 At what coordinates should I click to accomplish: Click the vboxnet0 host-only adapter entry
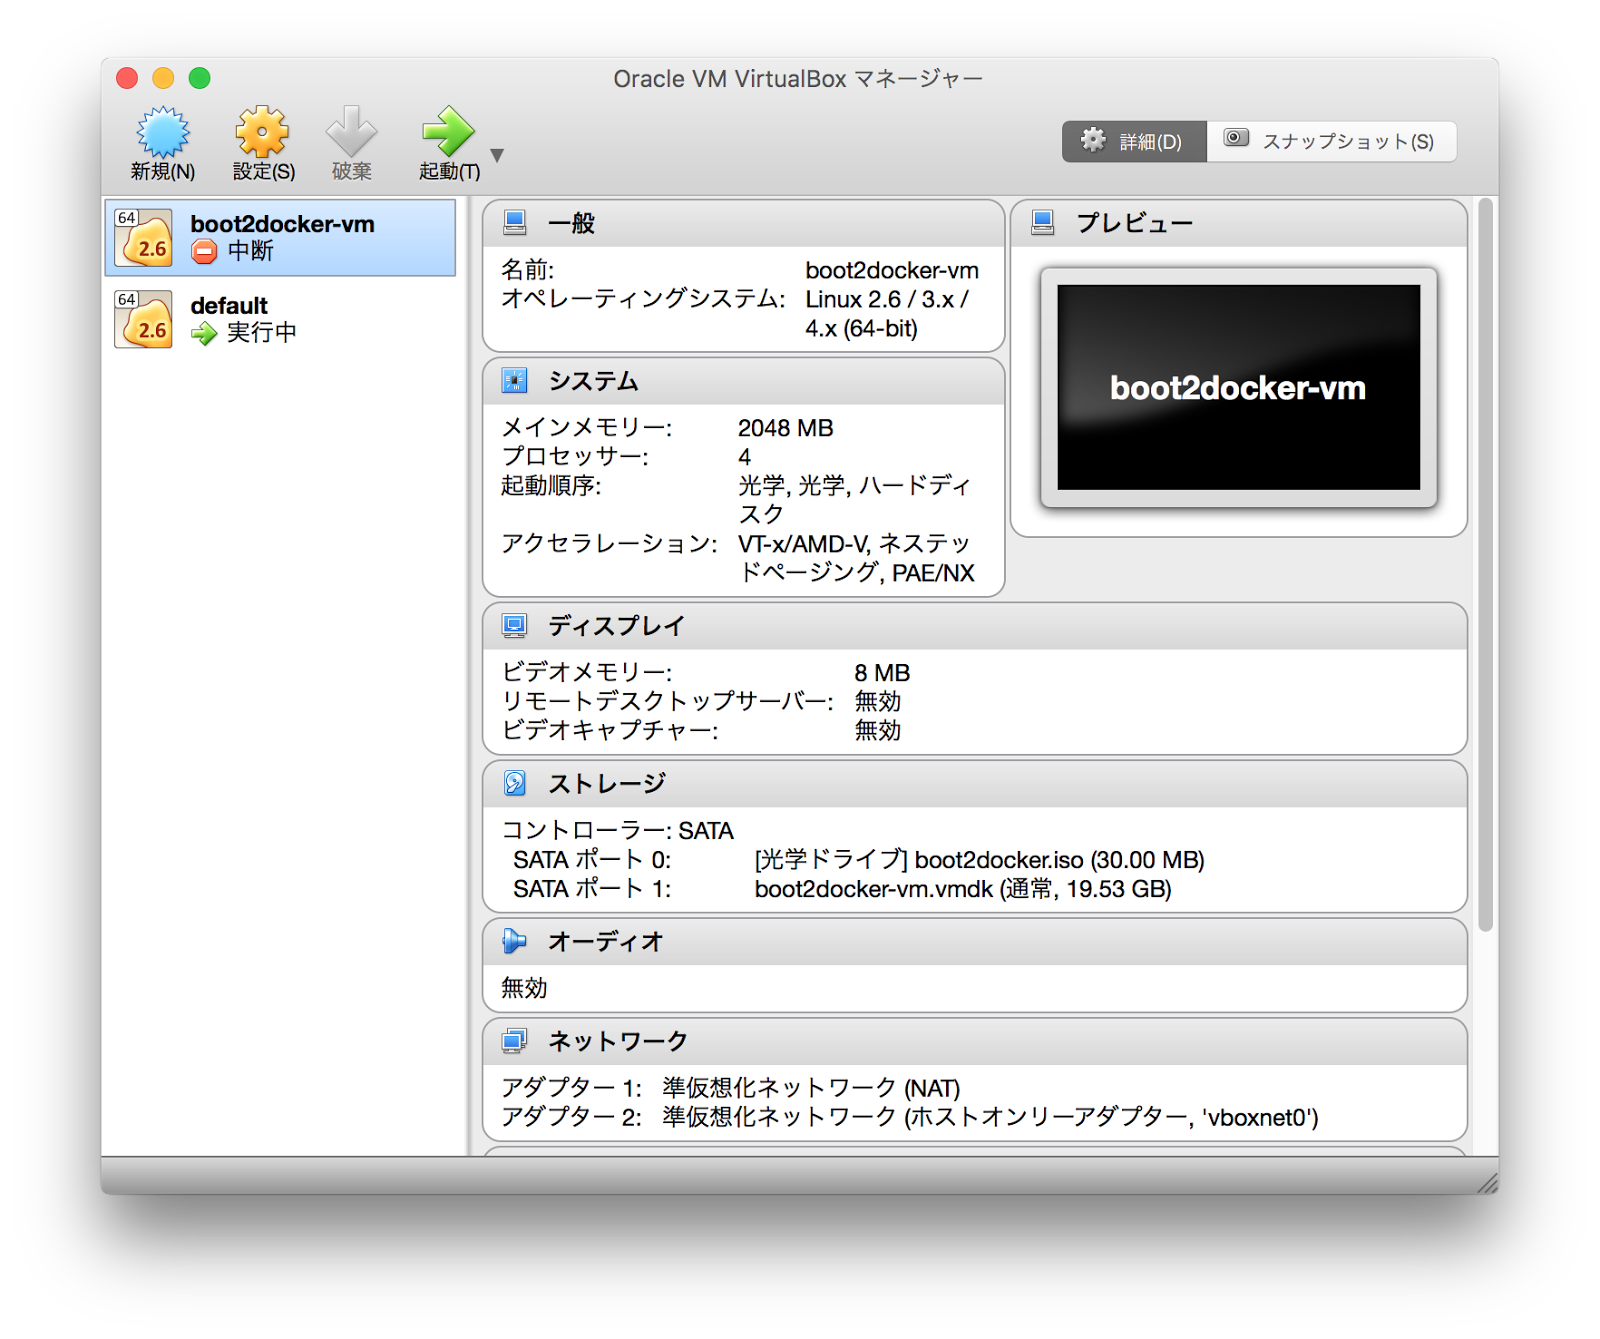pyautogui.click(x=990, y=1117)
